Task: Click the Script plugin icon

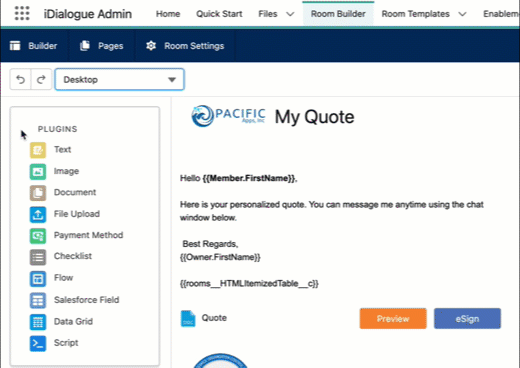Action: [38, 343]
